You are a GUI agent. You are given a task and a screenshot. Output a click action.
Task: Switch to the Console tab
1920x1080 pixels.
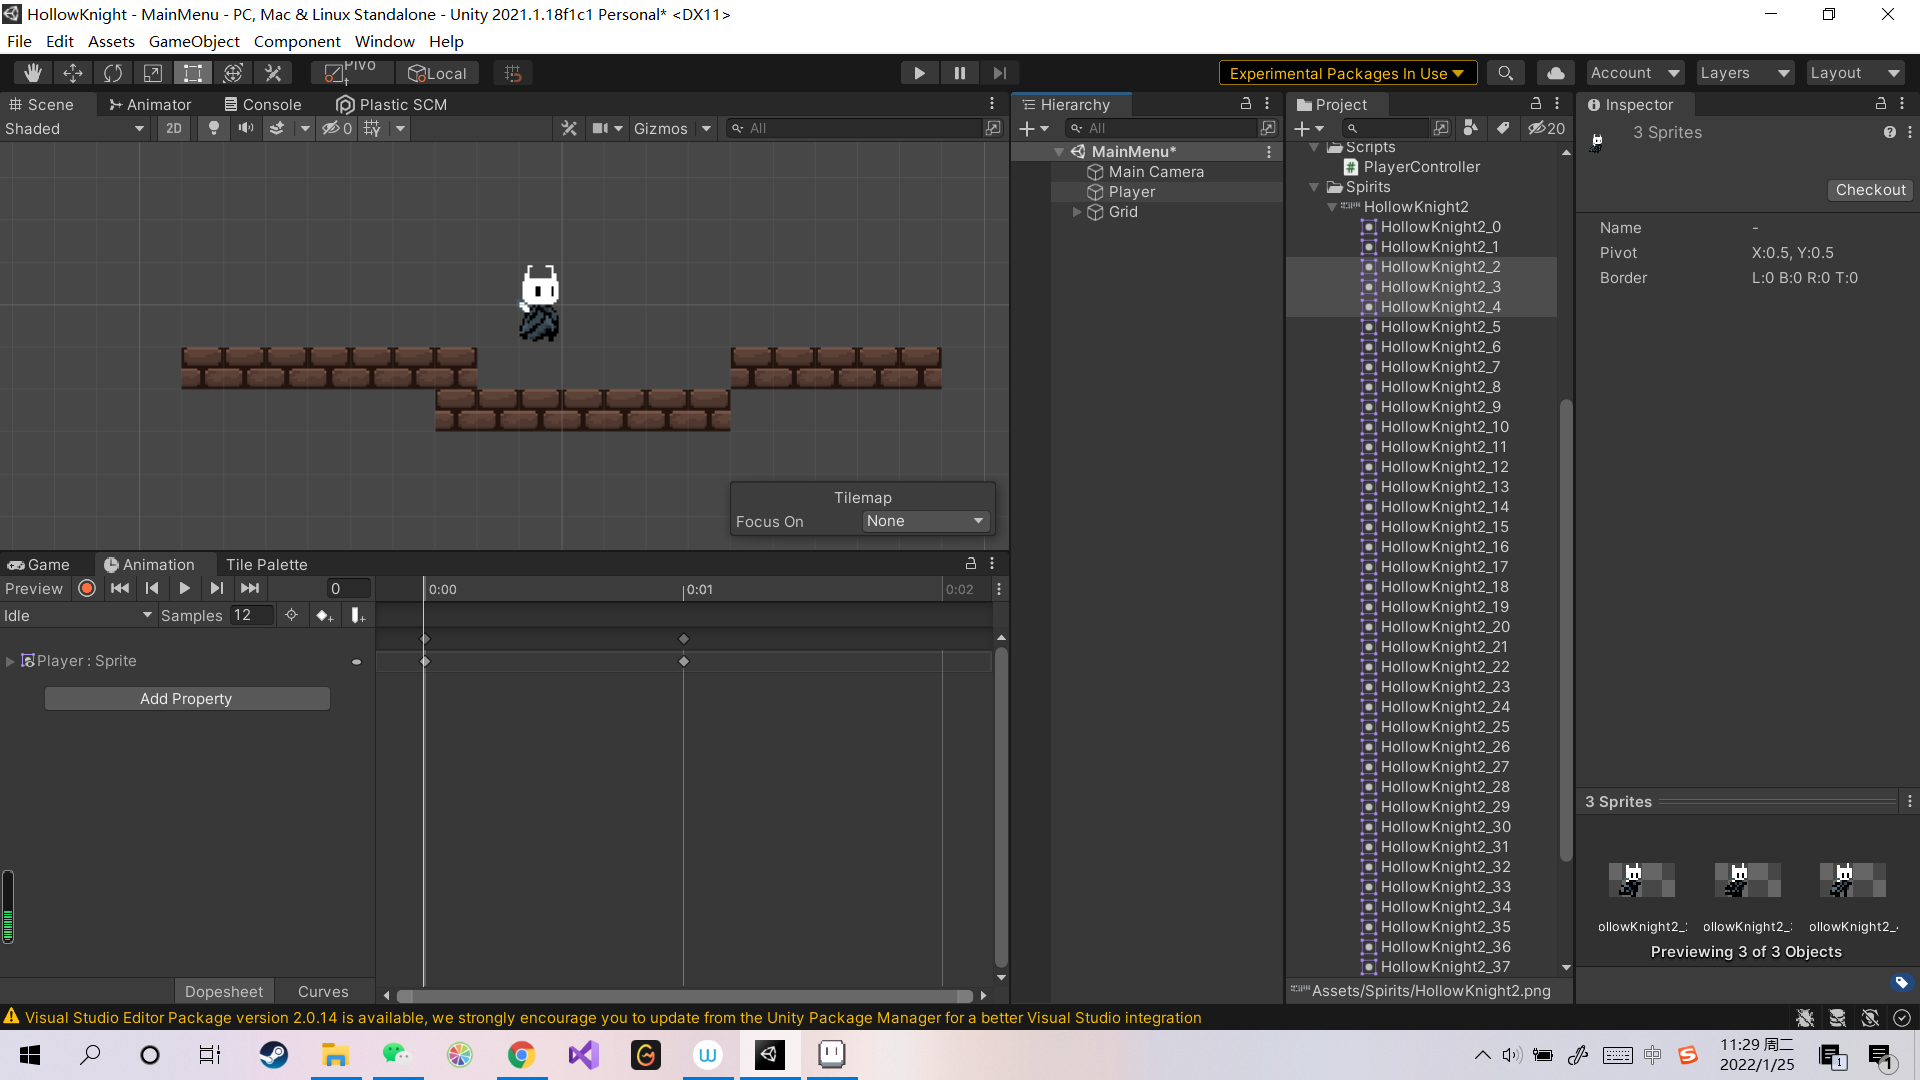[263, 104]
